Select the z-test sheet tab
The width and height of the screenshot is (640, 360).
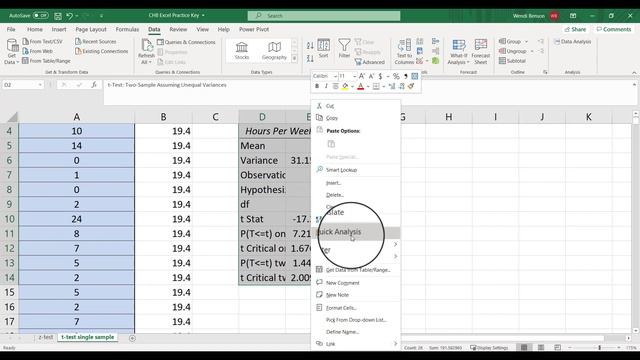(x=45, y=337)
